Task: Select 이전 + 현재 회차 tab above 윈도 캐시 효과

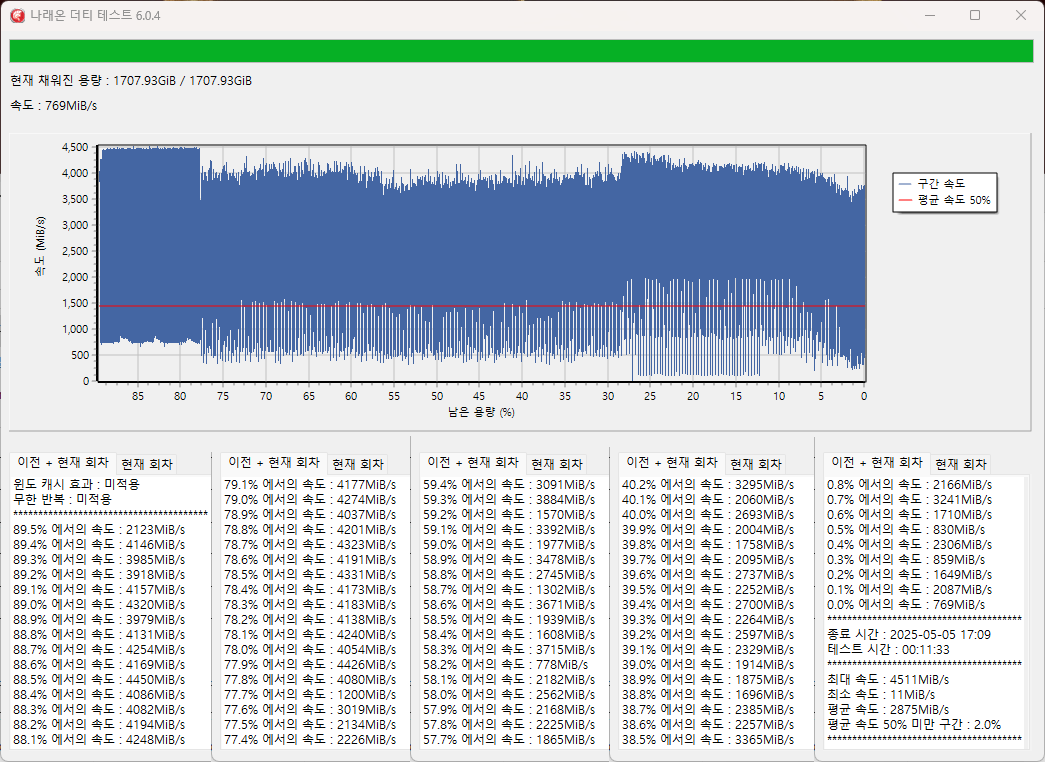Action: (x=63, y=463)
